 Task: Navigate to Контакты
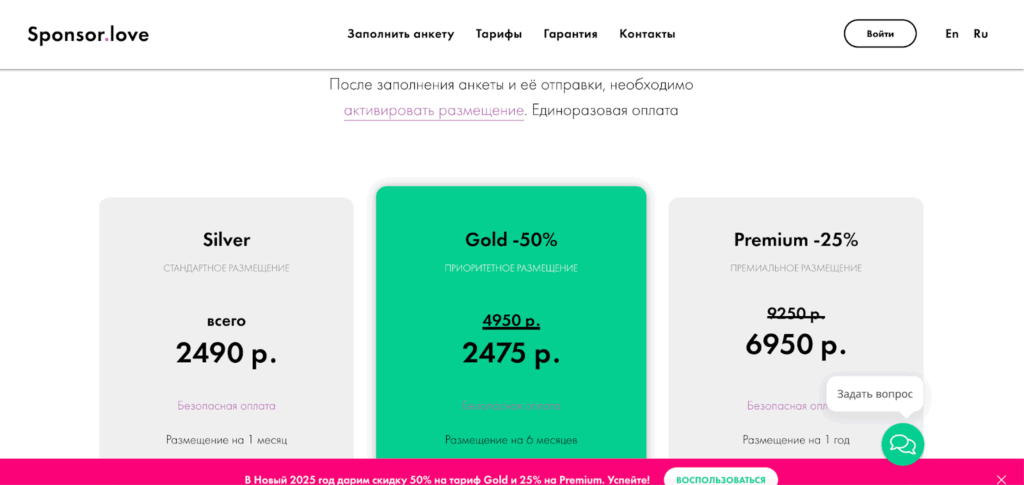point(647,34)
